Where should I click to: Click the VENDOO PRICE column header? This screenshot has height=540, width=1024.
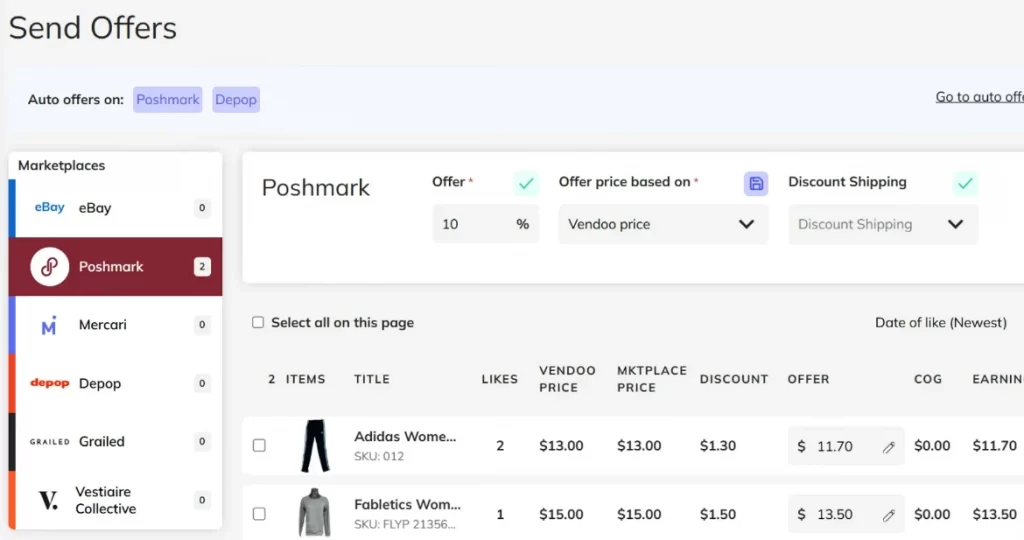(567, 379)
